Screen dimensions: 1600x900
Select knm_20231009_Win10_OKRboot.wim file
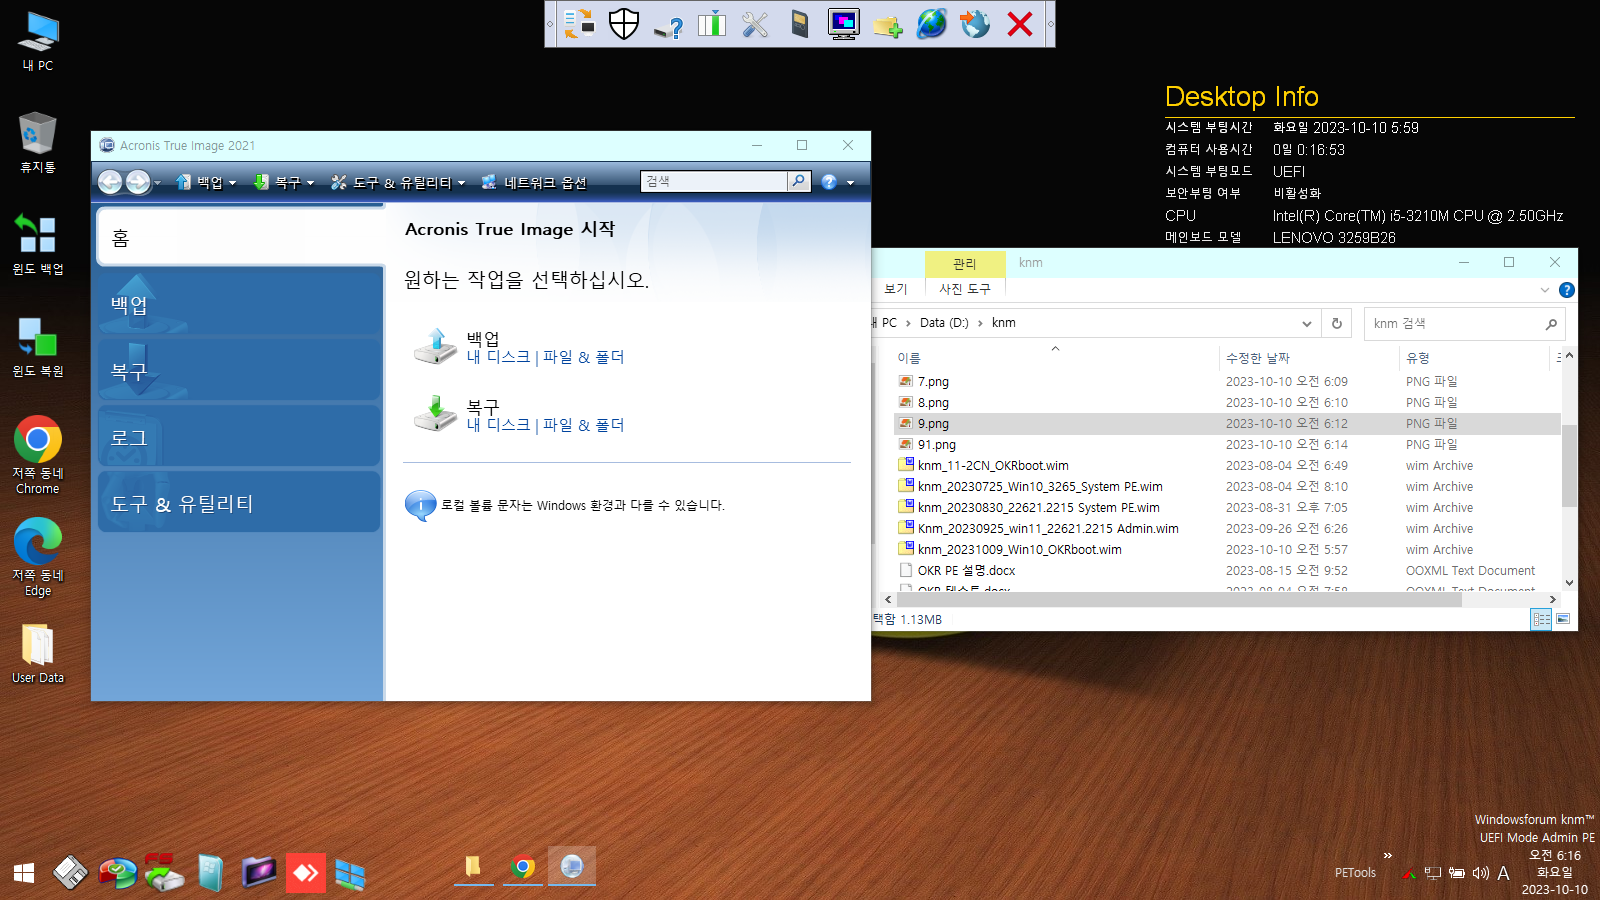1019,550
